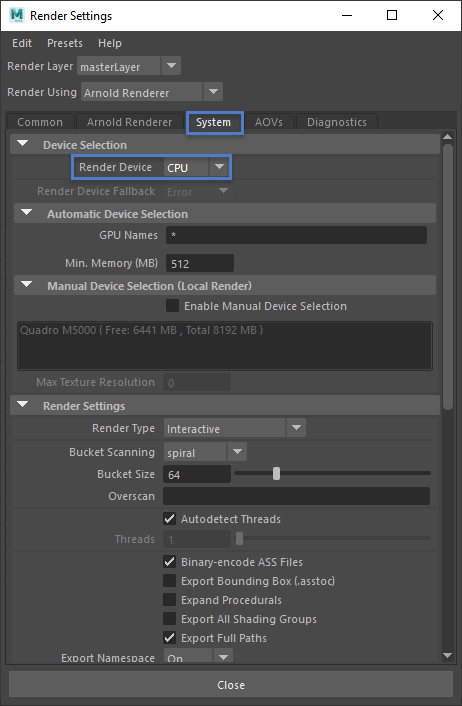This screenshot has width=462, height=706.
Task: Enable Export Bounding Box (.asstoc)
Action: (169, 581)
